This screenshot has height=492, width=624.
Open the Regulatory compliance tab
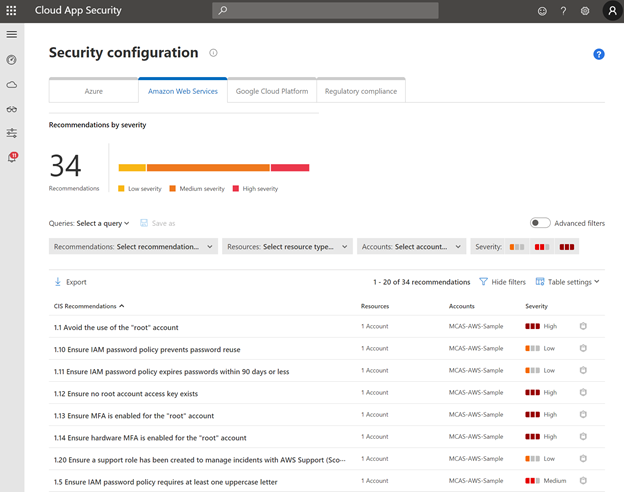click(x=361, y=90)
